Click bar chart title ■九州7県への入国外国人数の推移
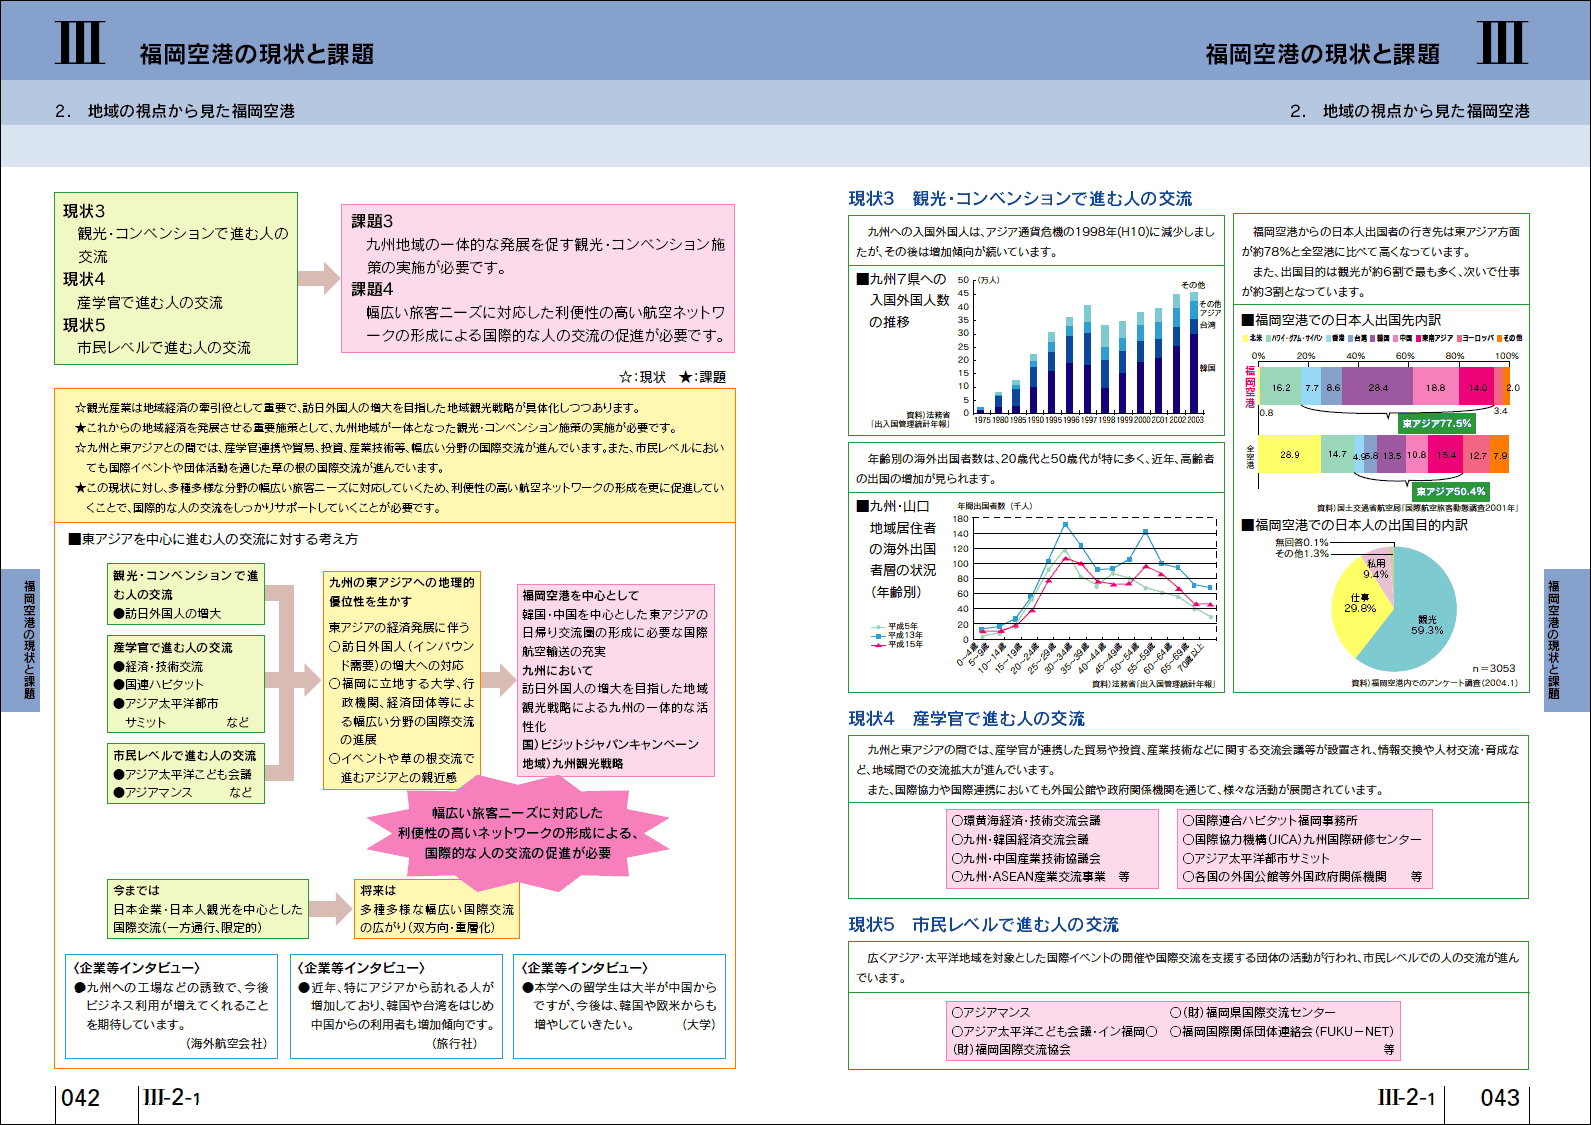The image size is (1591, 1125). pyautogui.click(x=903, y=300)
